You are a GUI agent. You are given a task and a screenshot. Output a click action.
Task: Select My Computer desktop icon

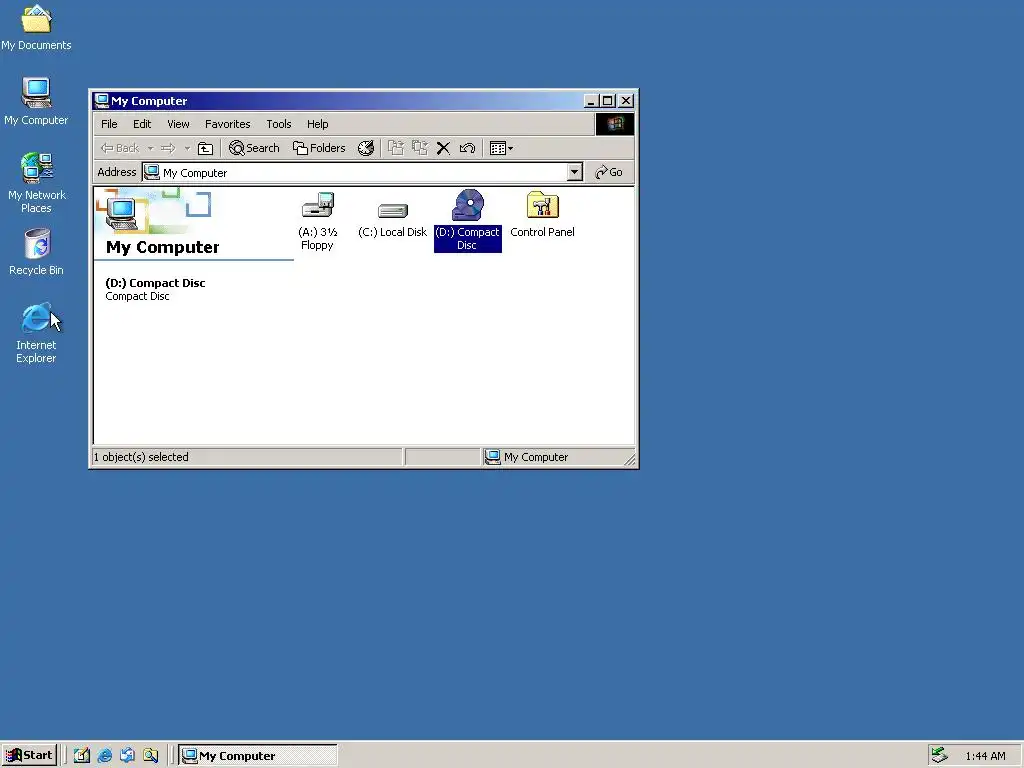pyautogui.click(x=36, y=102)
